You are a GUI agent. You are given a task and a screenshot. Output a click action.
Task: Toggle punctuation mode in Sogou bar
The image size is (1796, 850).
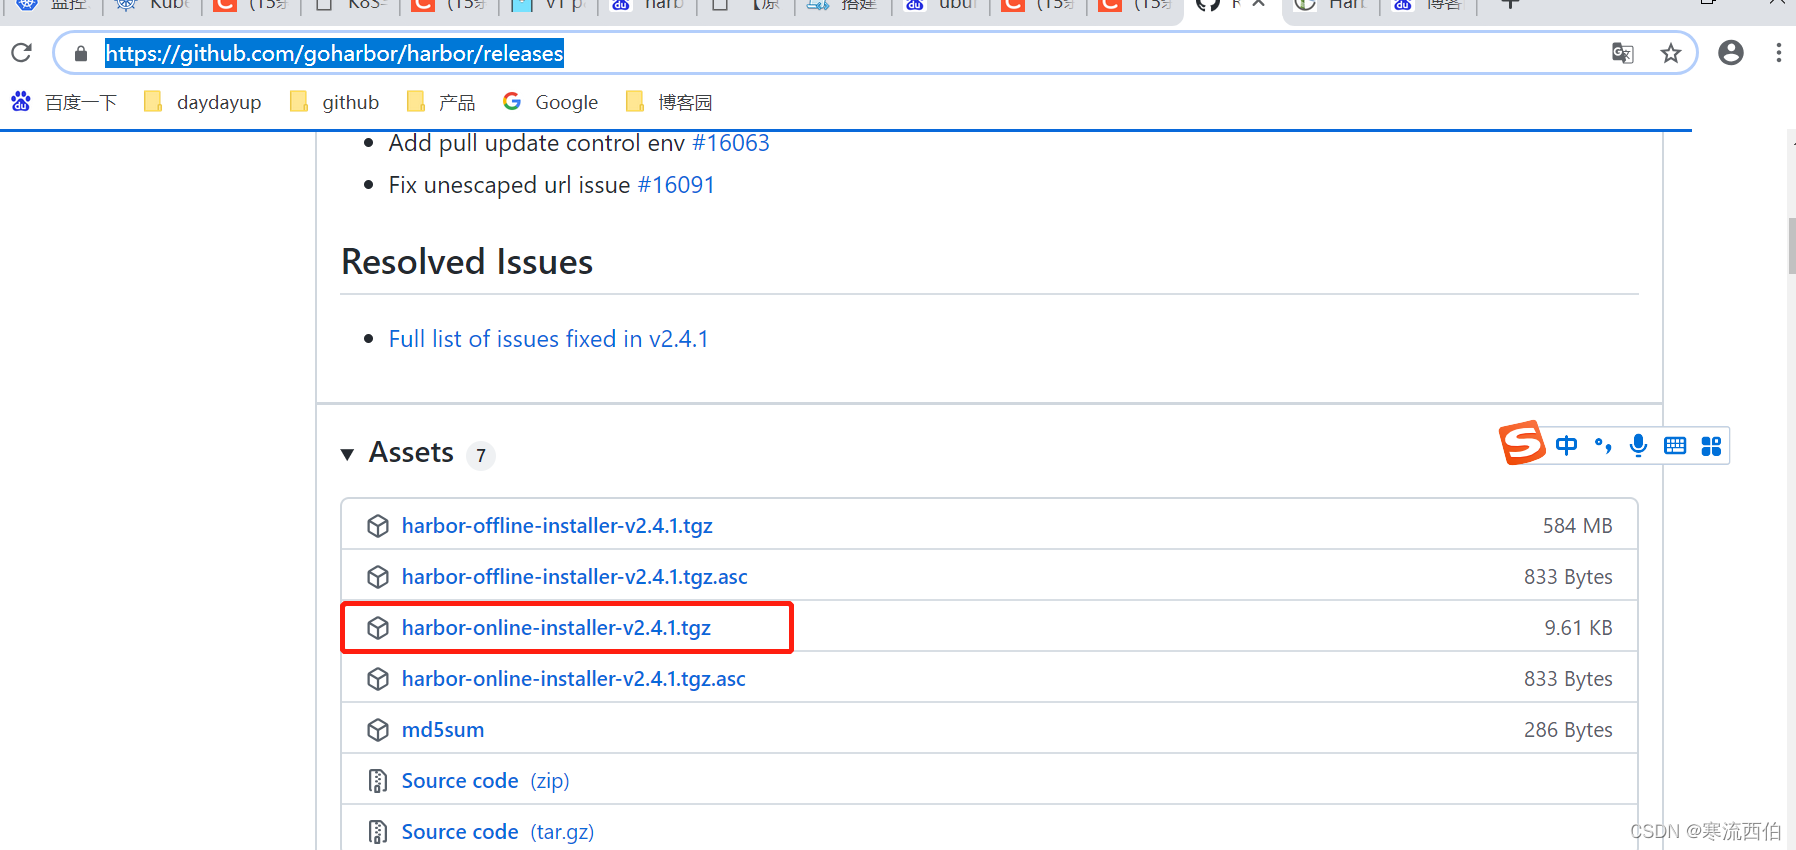point(1603,446)
